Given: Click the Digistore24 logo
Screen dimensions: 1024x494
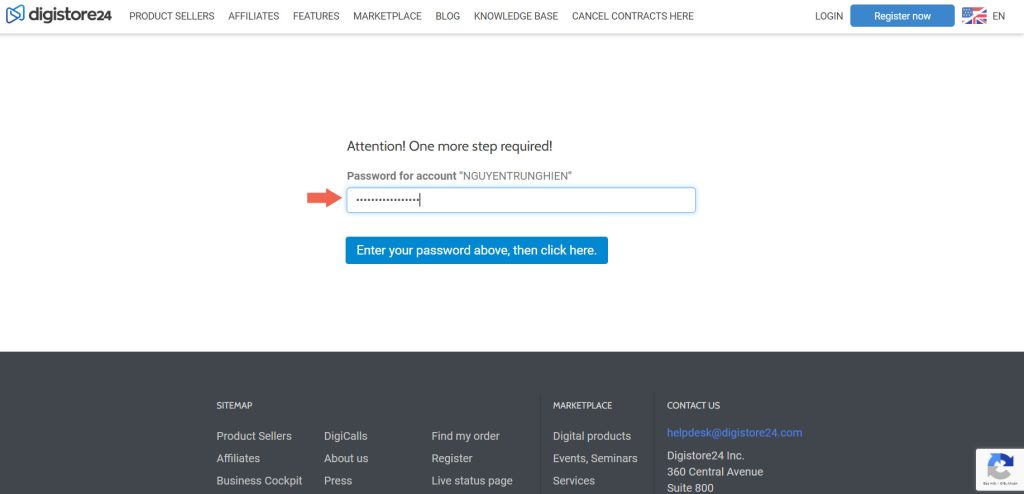Looking at the screenshot, I should point(59,16).
